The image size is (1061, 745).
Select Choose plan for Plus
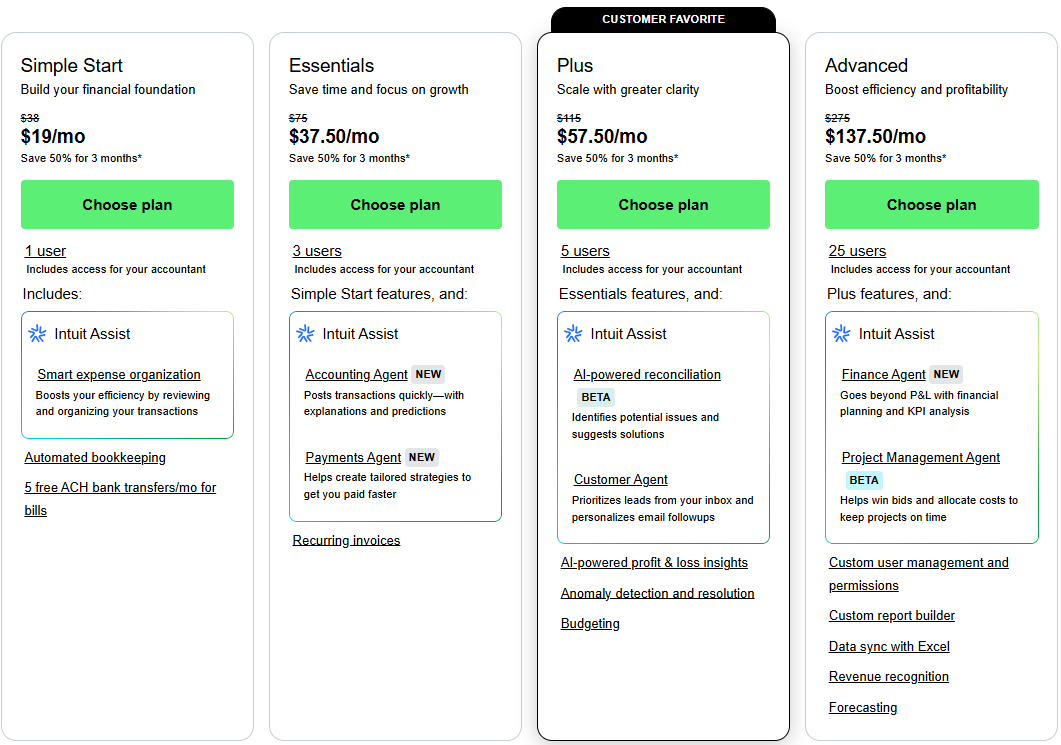(x=663, y=205)
